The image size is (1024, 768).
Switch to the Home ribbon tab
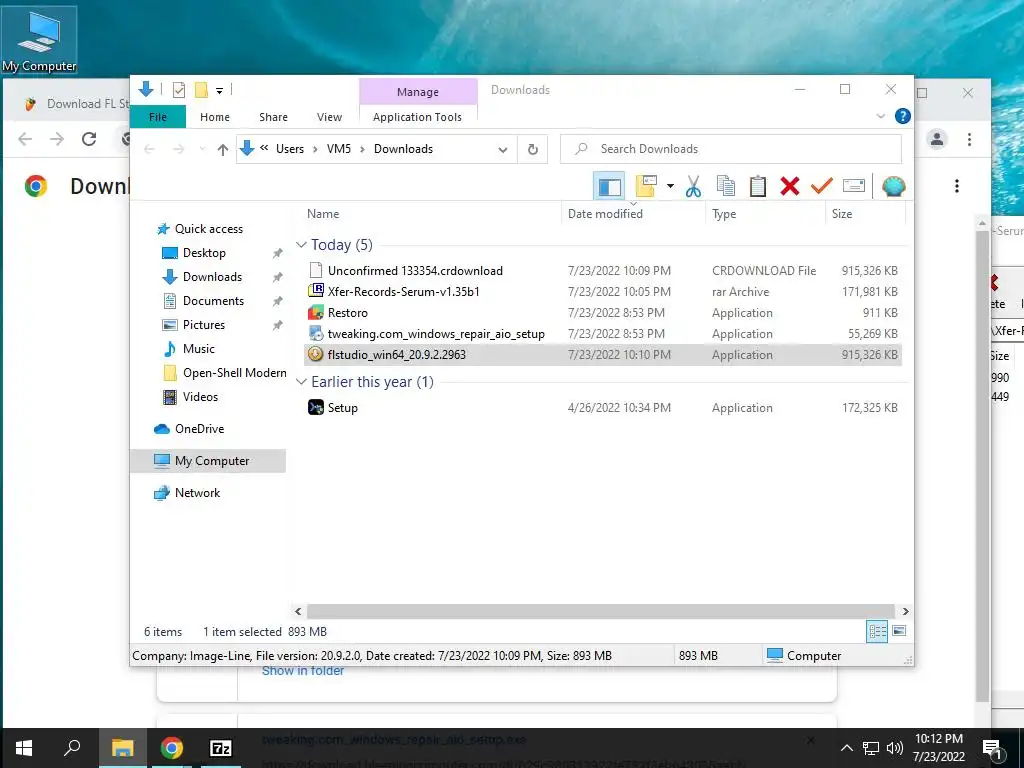click(x=215, y=117)
